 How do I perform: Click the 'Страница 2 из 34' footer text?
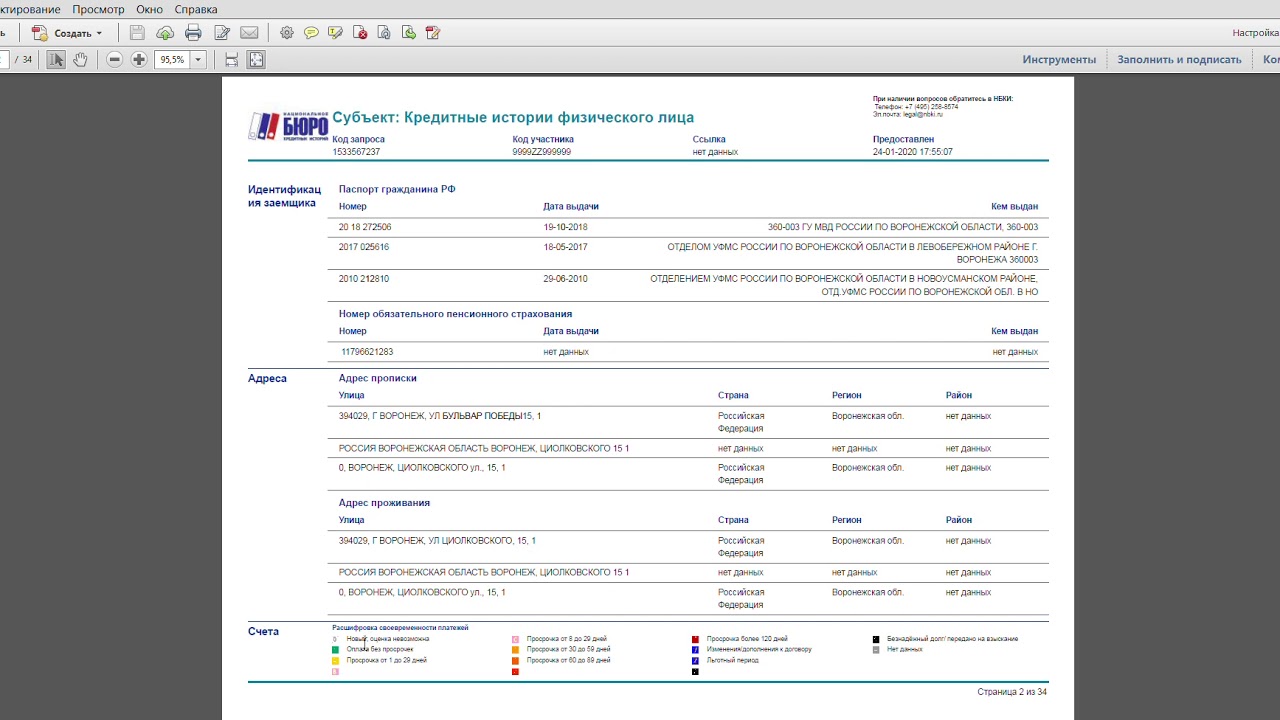[1012, 692]
